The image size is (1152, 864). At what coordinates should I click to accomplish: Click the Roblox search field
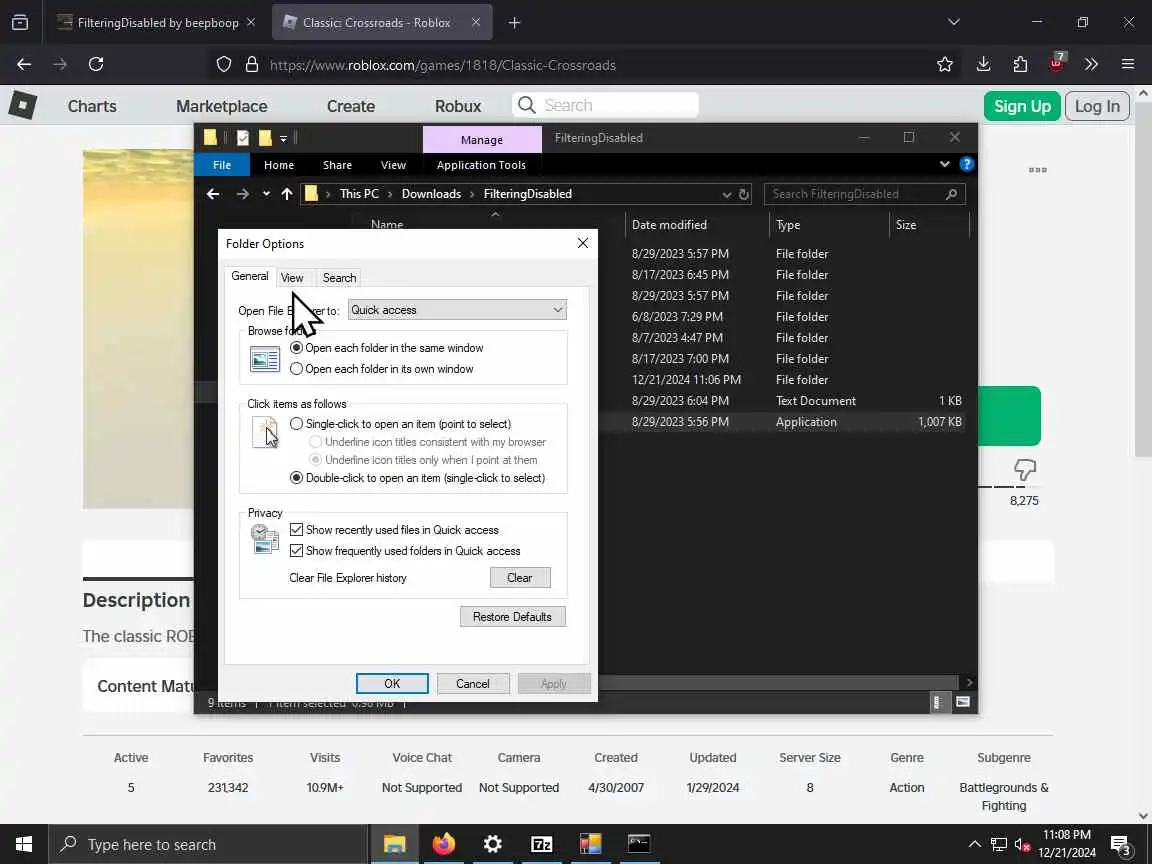[605, 105]
